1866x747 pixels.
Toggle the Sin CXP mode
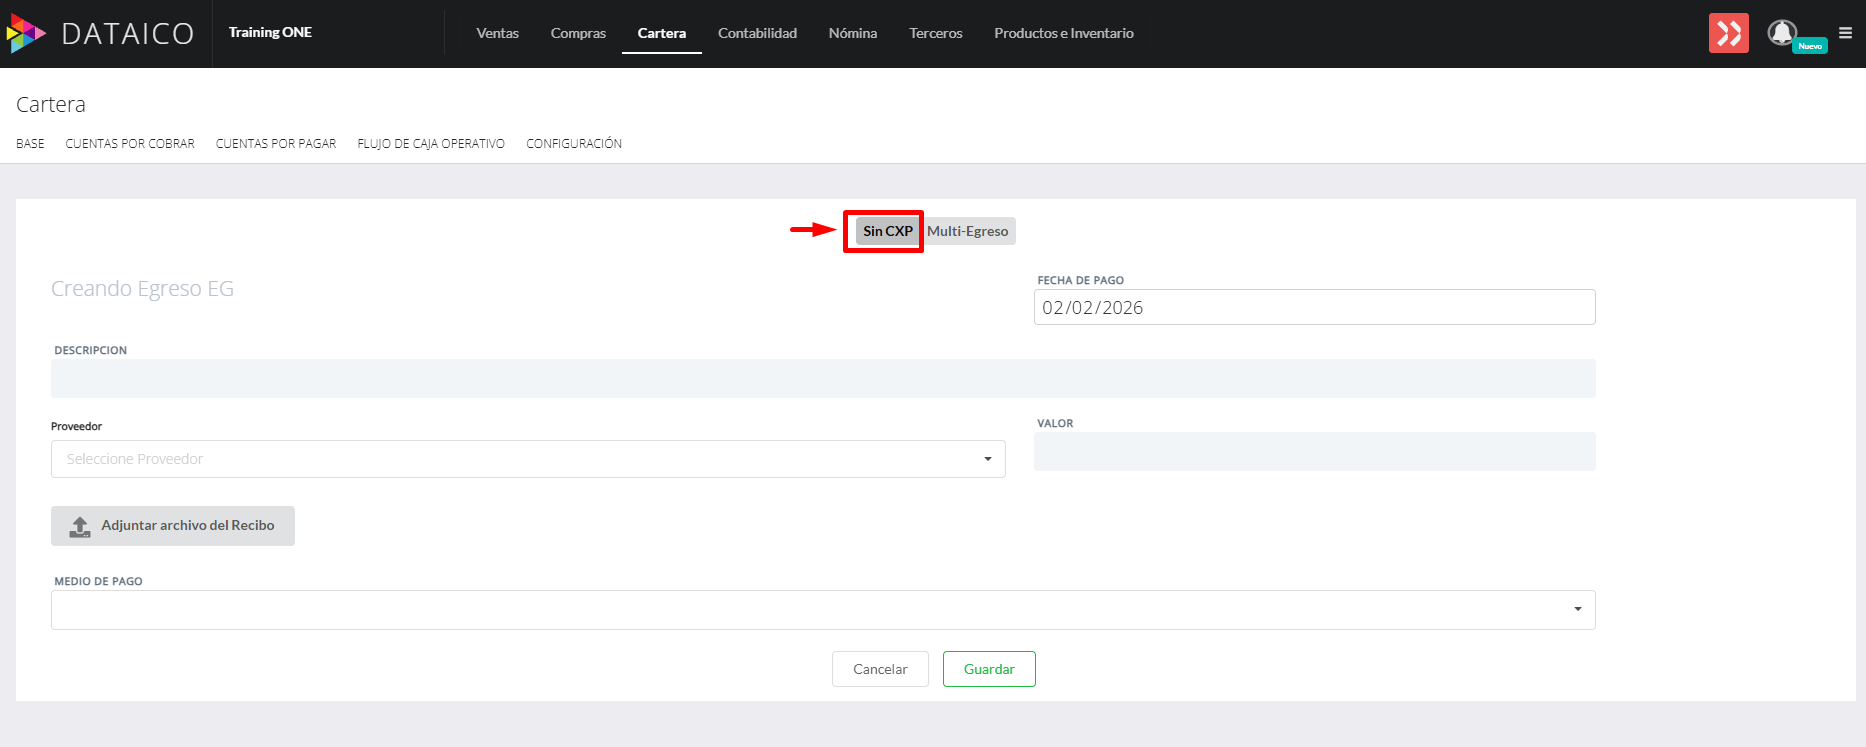(887, 231)
